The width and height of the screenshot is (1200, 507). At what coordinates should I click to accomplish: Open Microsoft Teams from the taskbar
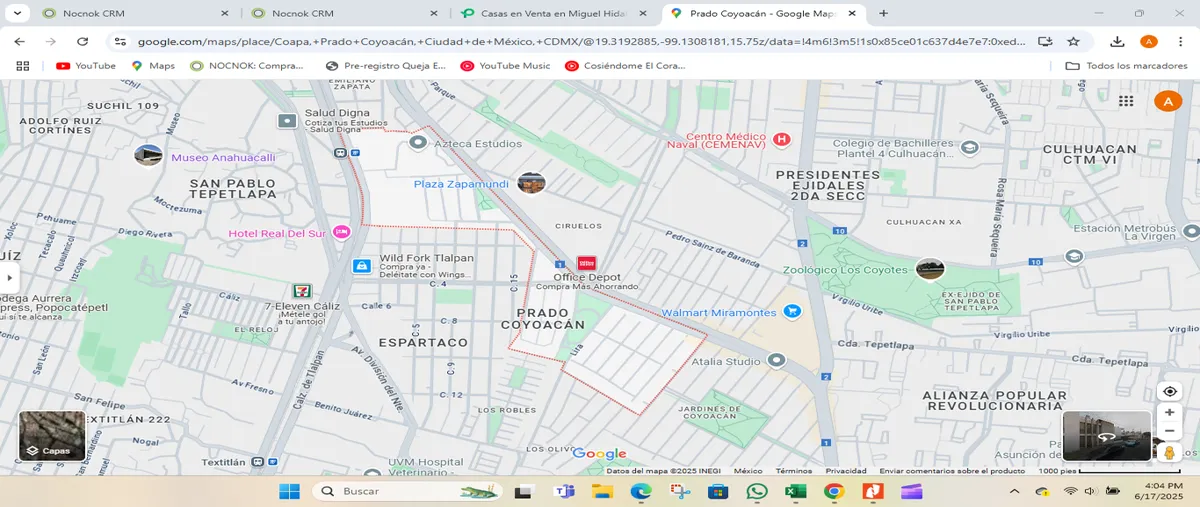point(563,491)
